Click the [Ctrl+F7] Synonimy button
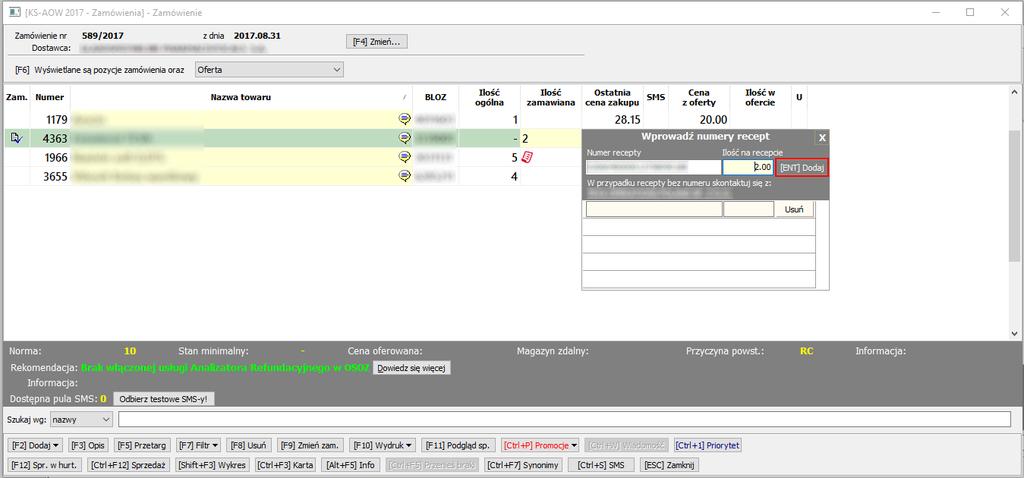1024x478 pixels. (524, 465)
